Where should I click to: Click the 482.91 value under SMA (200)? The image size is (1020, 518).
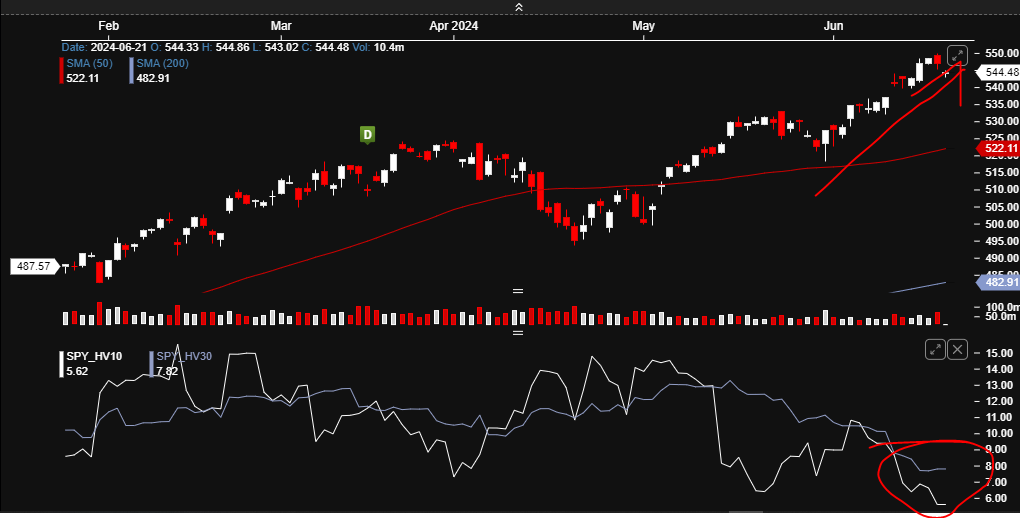click(153, 78)
